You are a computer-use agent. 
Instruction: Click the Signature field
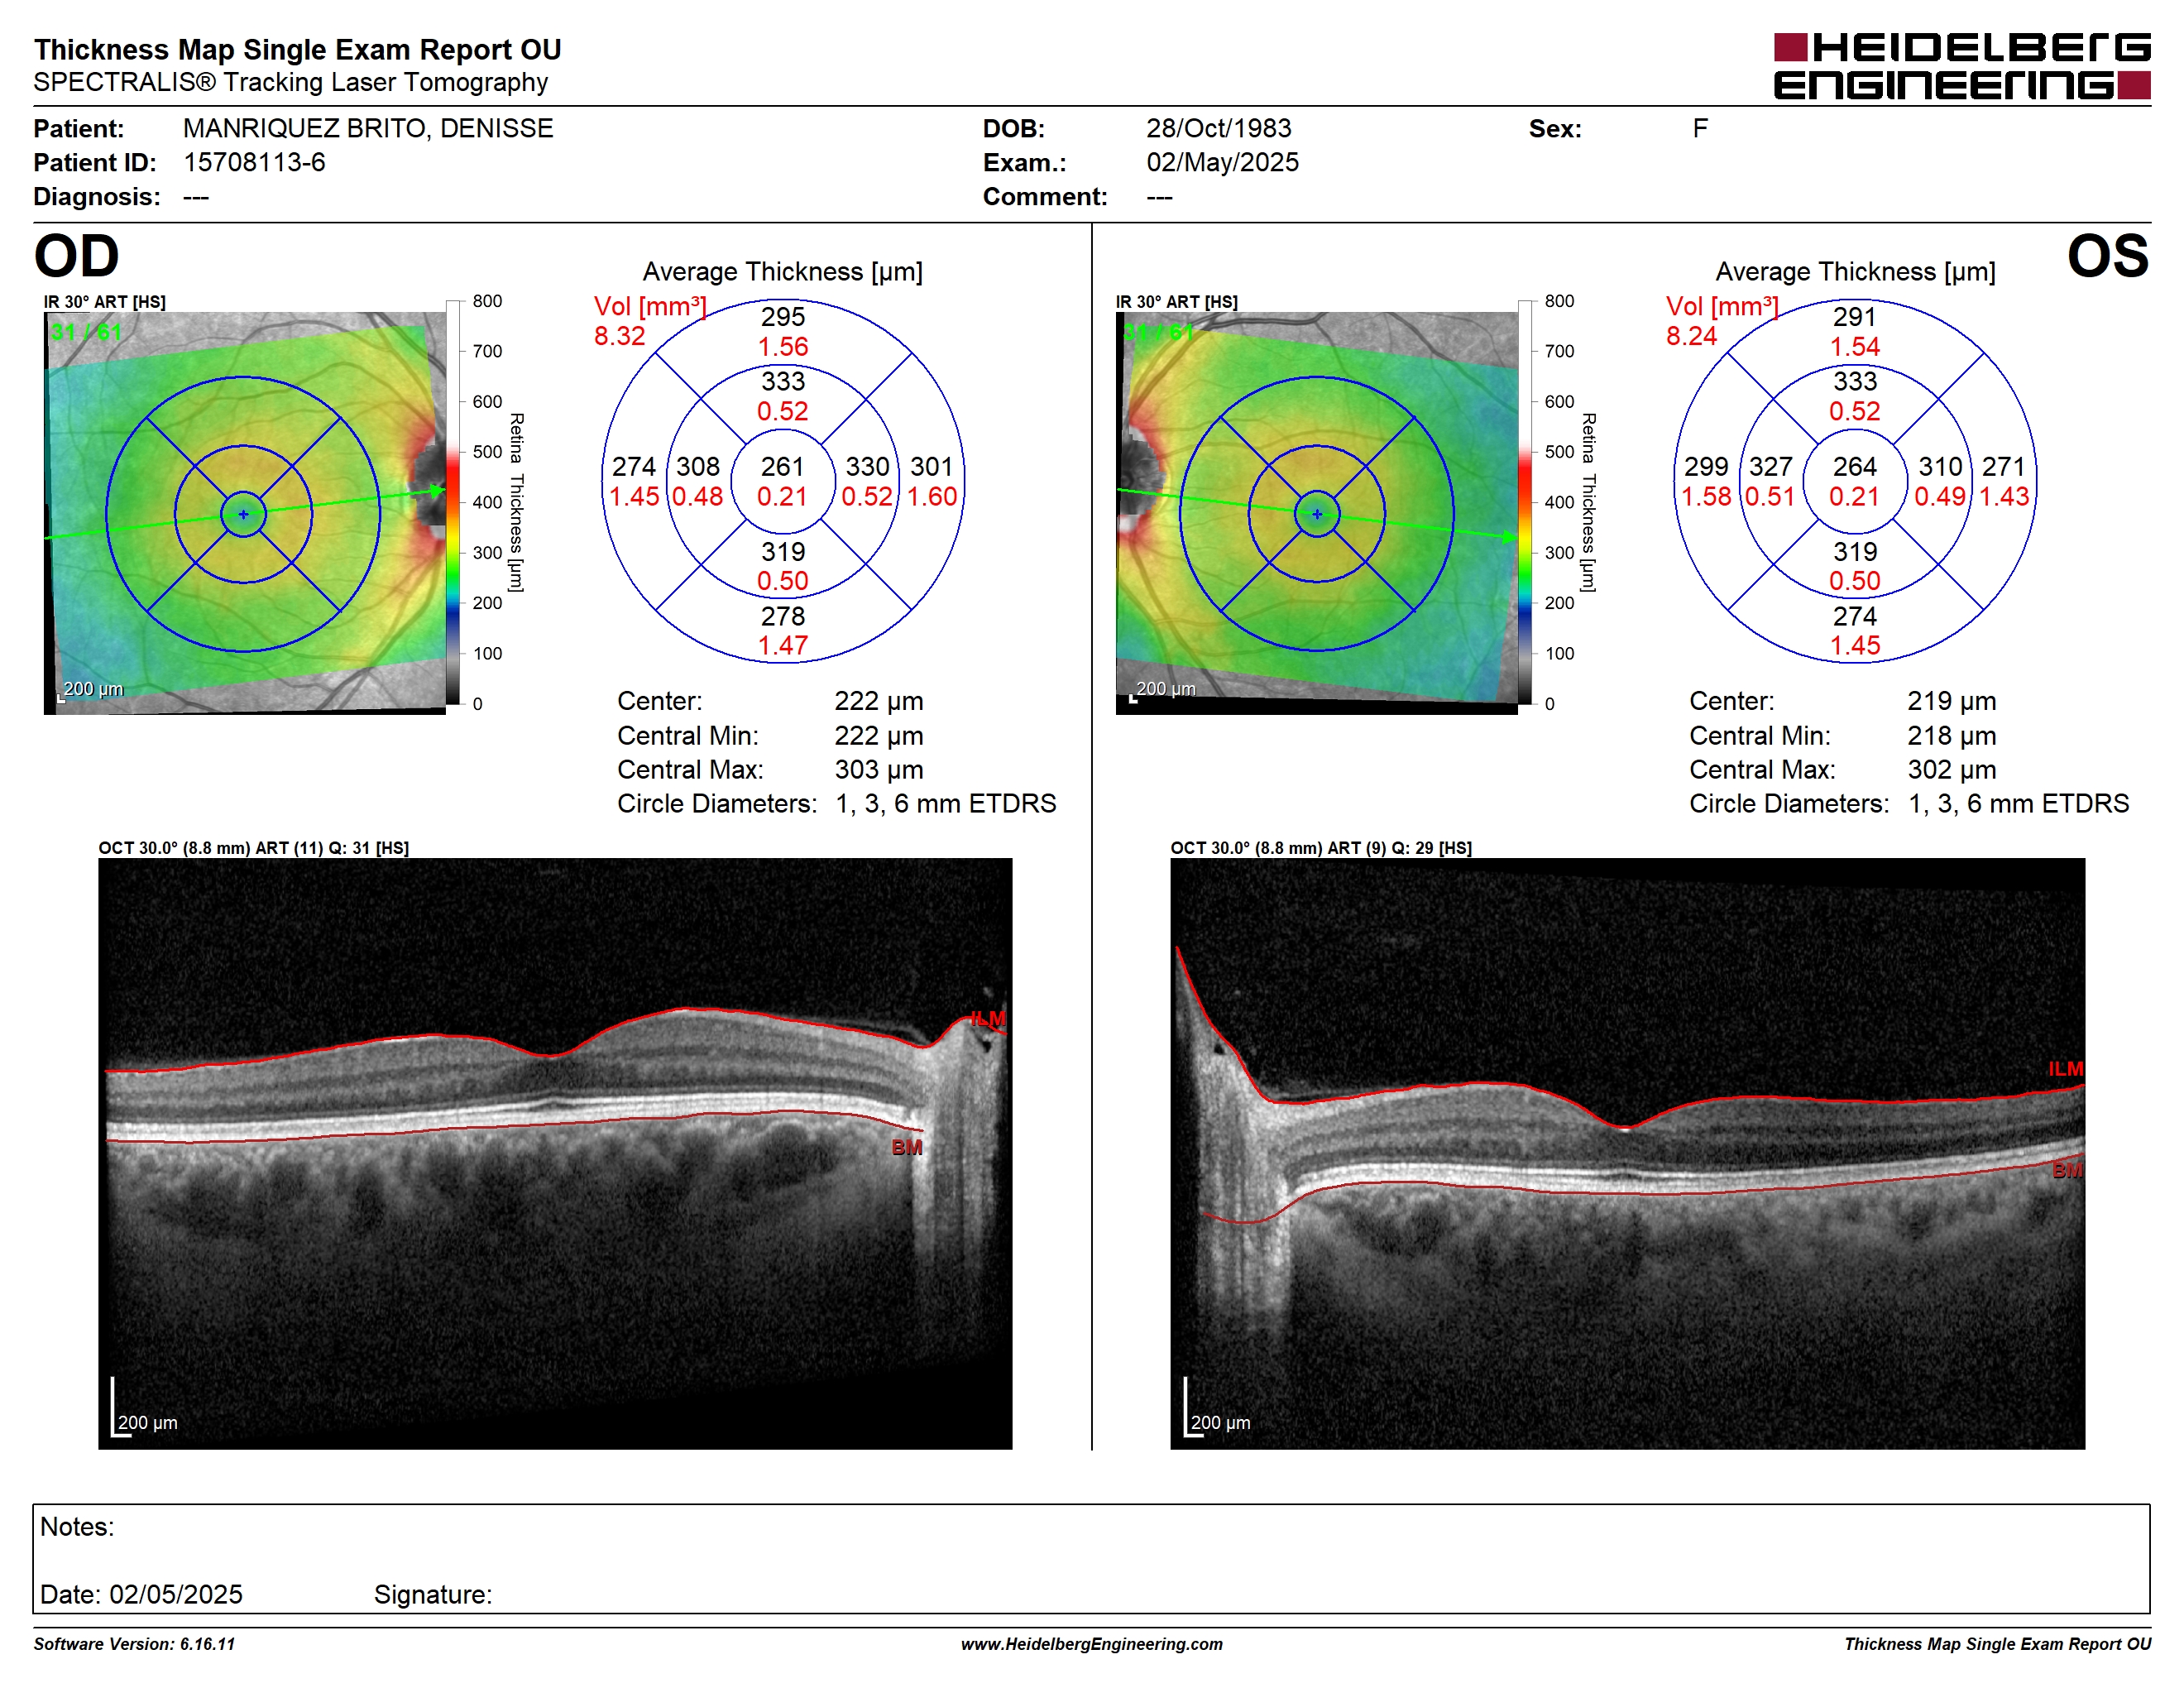pyautogui.click(x=433, y=1594)
